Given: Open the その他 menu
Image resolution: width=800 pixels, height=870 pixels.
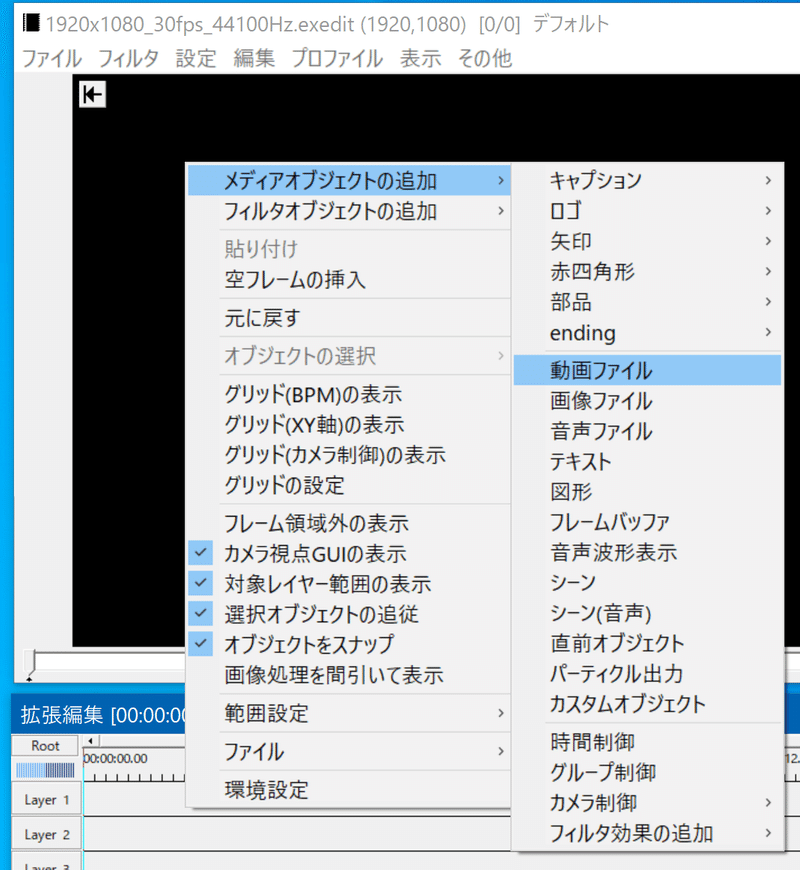Looking at the screenshot, I should point(484,58).
